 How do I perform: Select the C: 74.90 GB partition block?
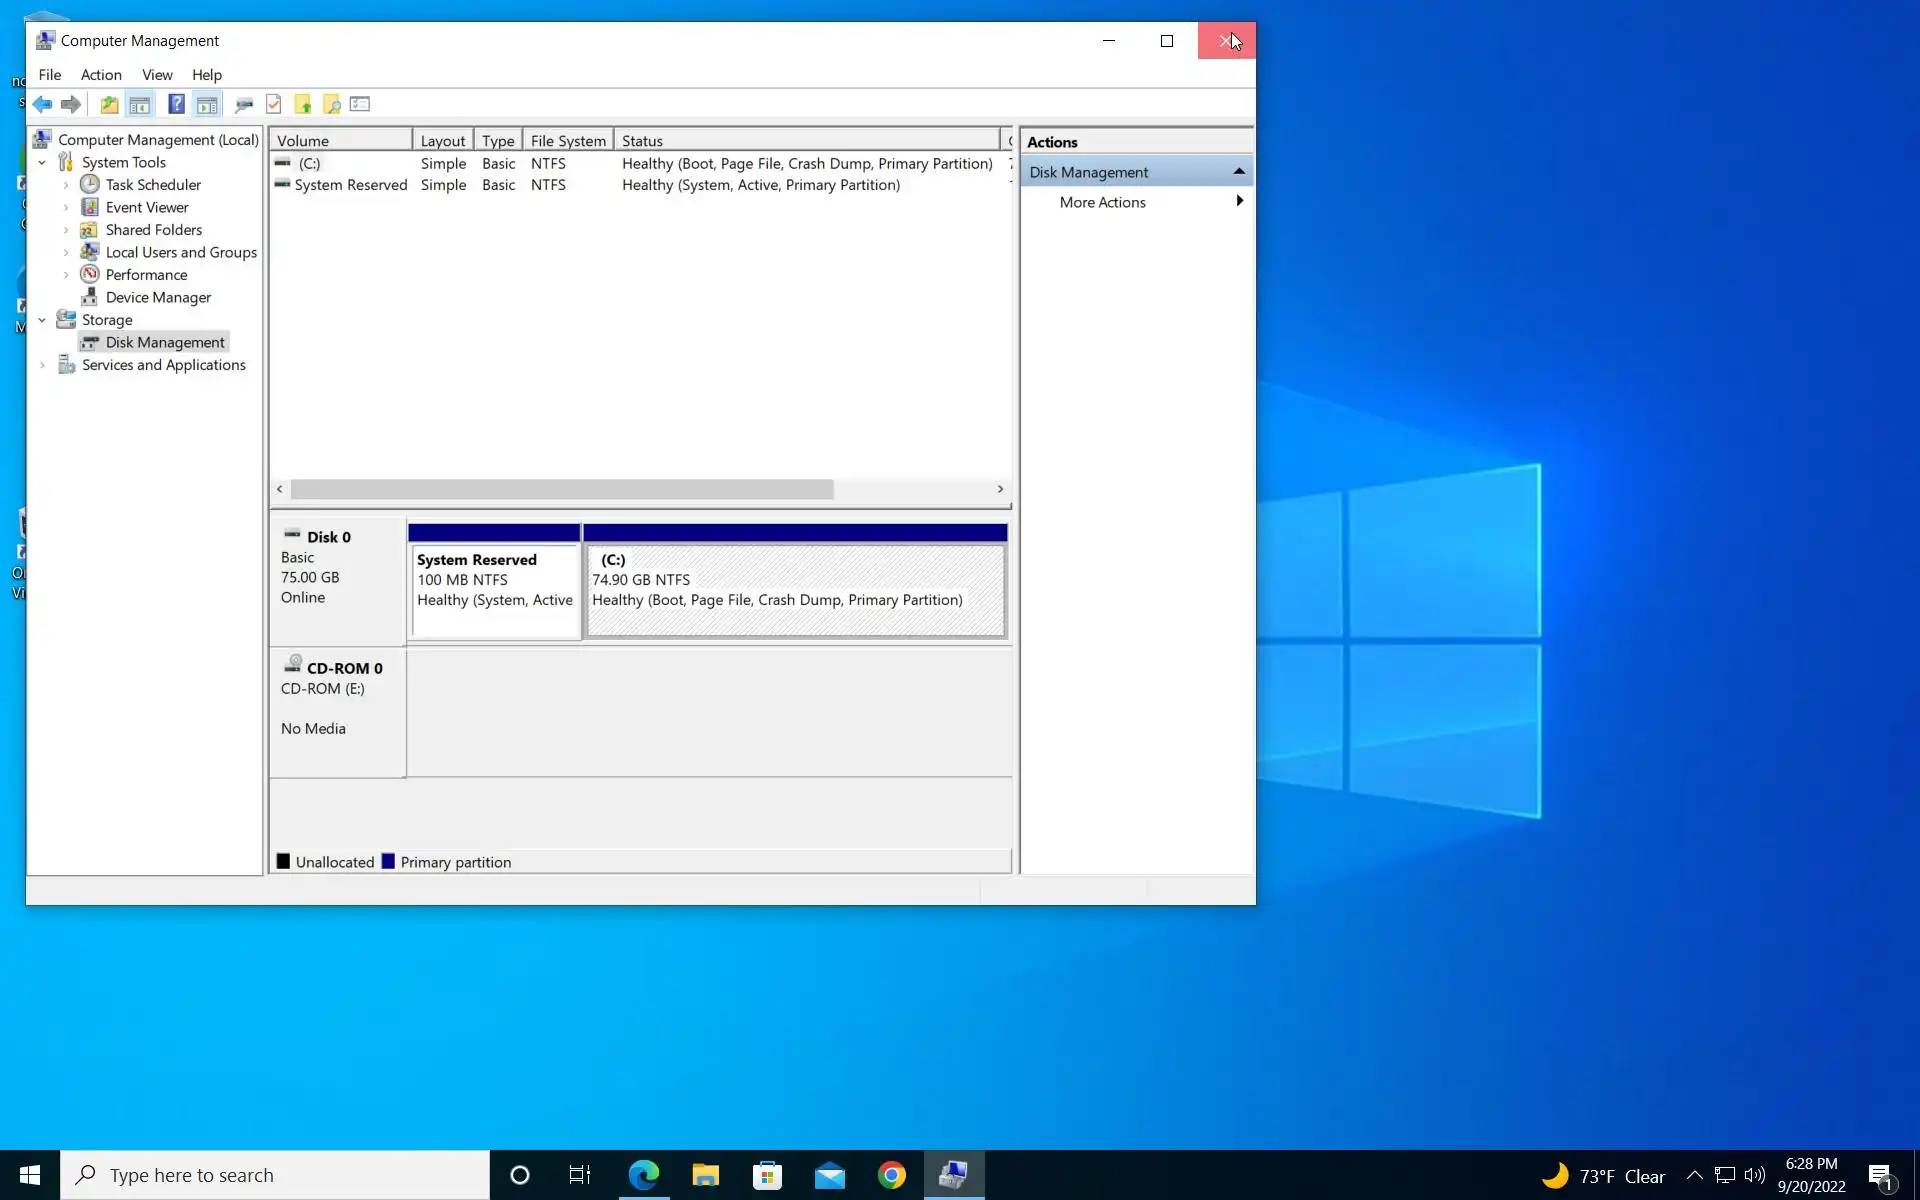pyautogui.click(x=795, y=590)
